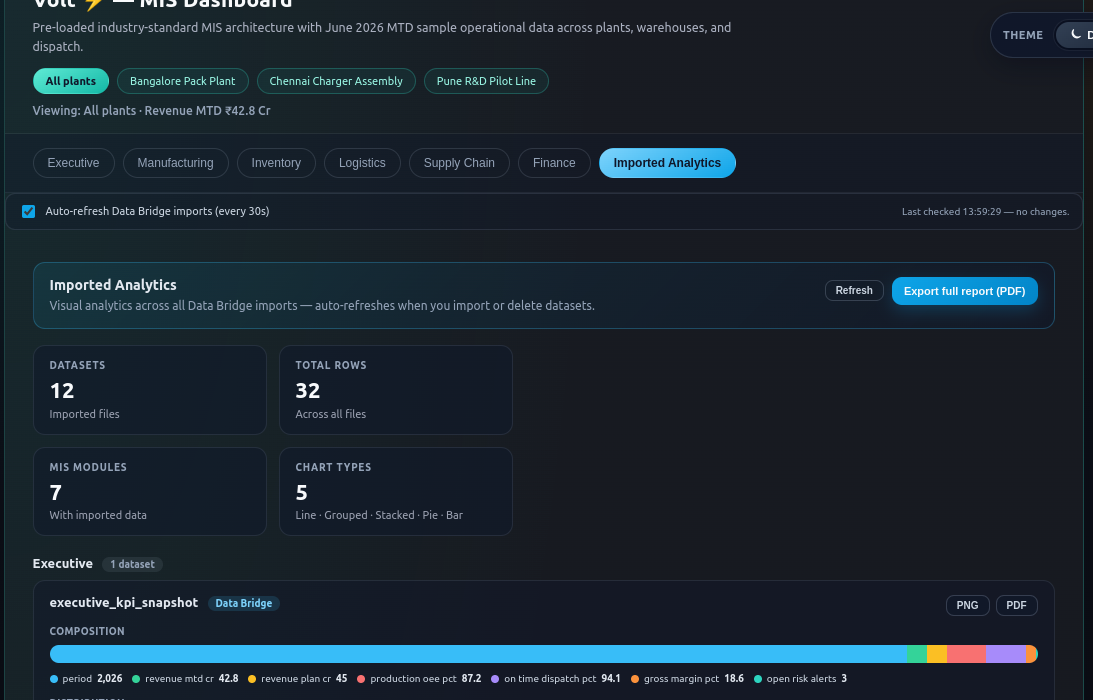Open the Executive tab
1093x700 pixels.
click(73, 163)
